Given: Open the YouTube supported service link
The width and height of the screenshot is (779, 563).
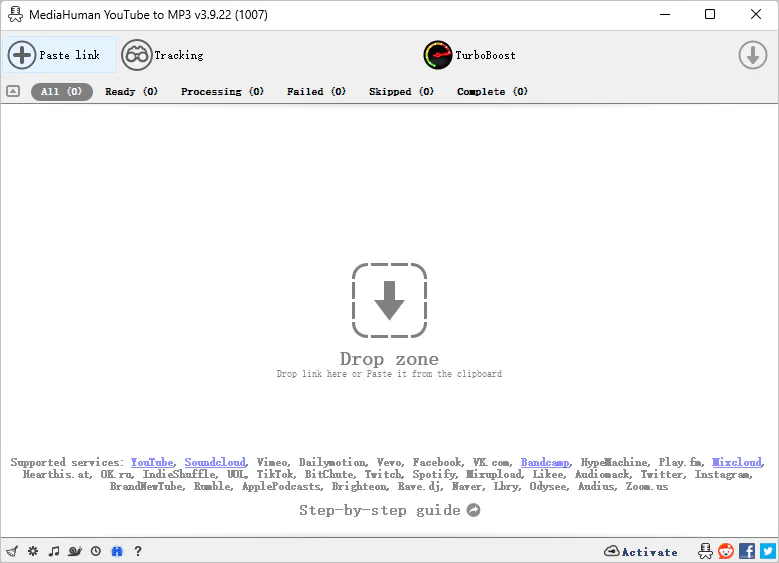Looking at the screenshot, I should point(152,462).
